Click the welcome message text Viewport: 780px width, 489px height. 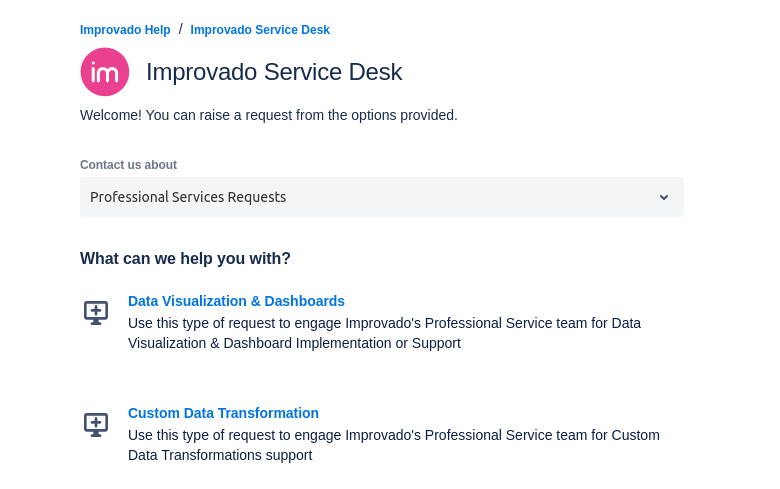coord(269,115)
